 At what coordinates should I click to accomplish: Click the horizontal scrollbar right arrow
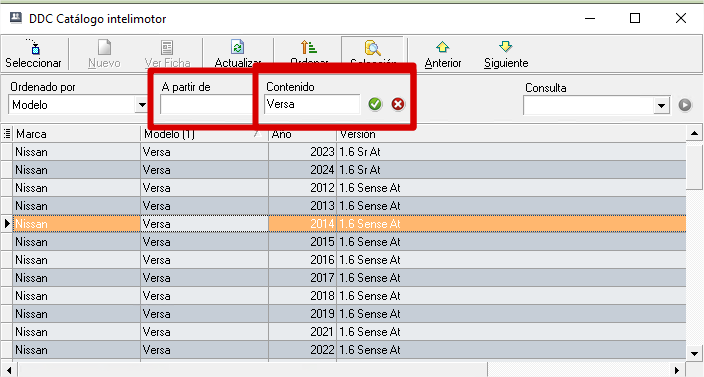click(x=677, y=370)
